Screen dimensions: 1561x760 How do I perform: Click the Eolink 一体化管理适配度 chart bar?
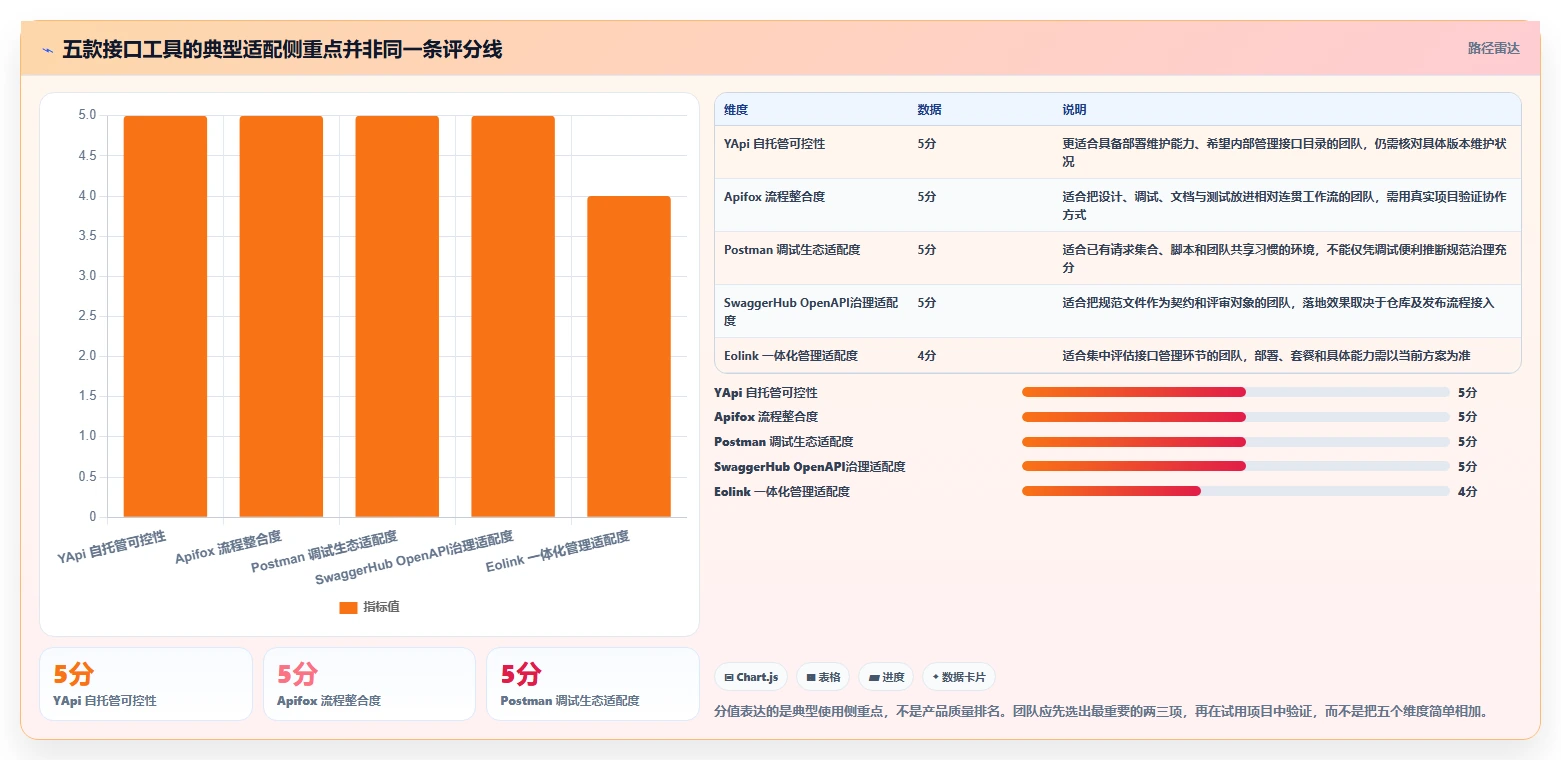click(x=629, y=356)
